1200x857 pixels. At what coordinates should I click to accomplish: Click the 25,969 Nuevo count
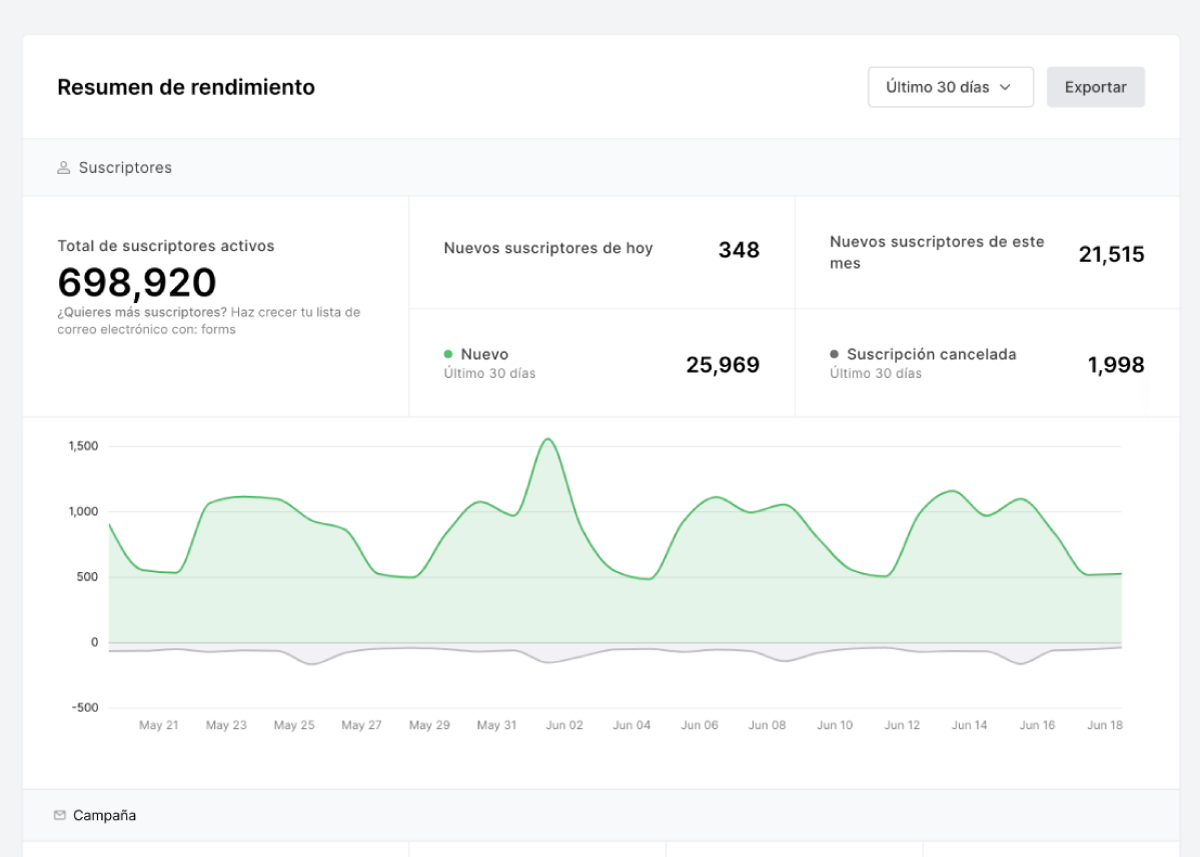(x=722, y=365)
